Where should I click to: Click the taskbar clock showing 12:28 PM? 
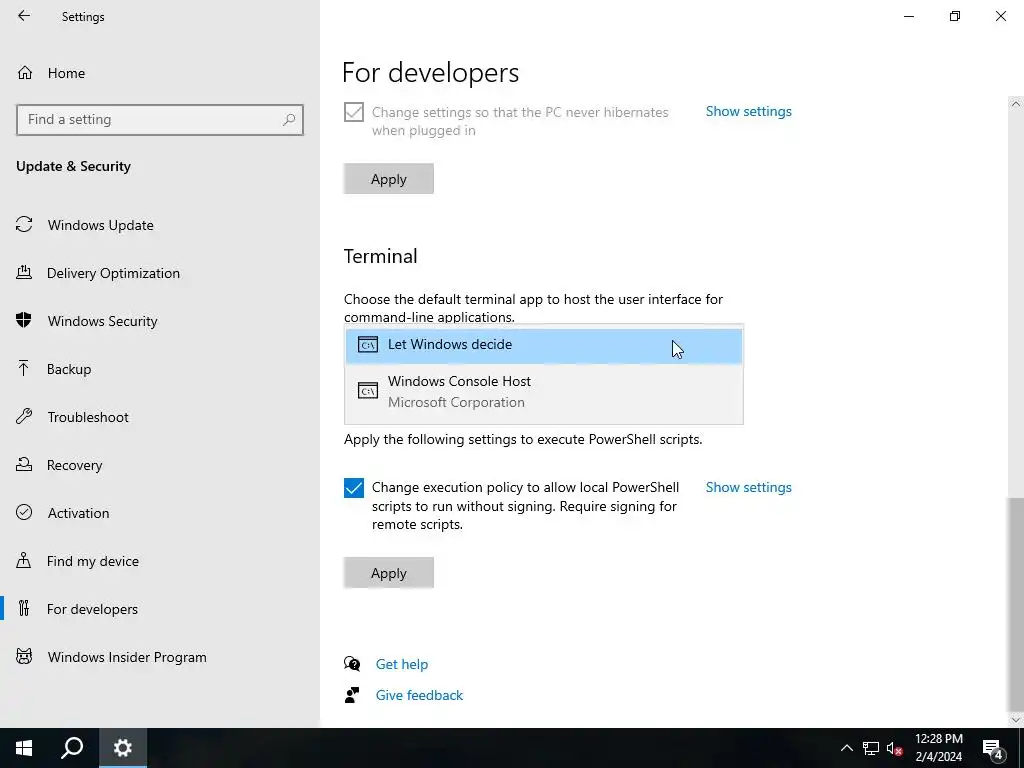[x=938, y=748]
